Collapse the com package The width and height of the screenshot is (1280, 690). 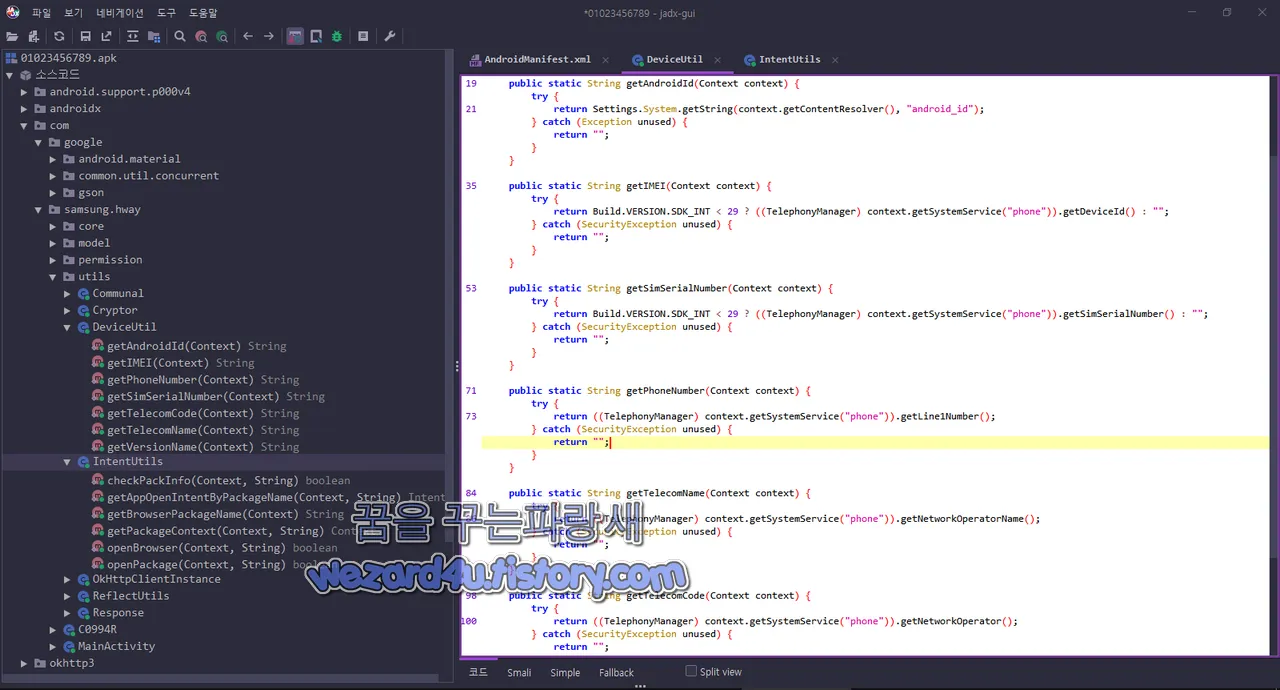25,126
